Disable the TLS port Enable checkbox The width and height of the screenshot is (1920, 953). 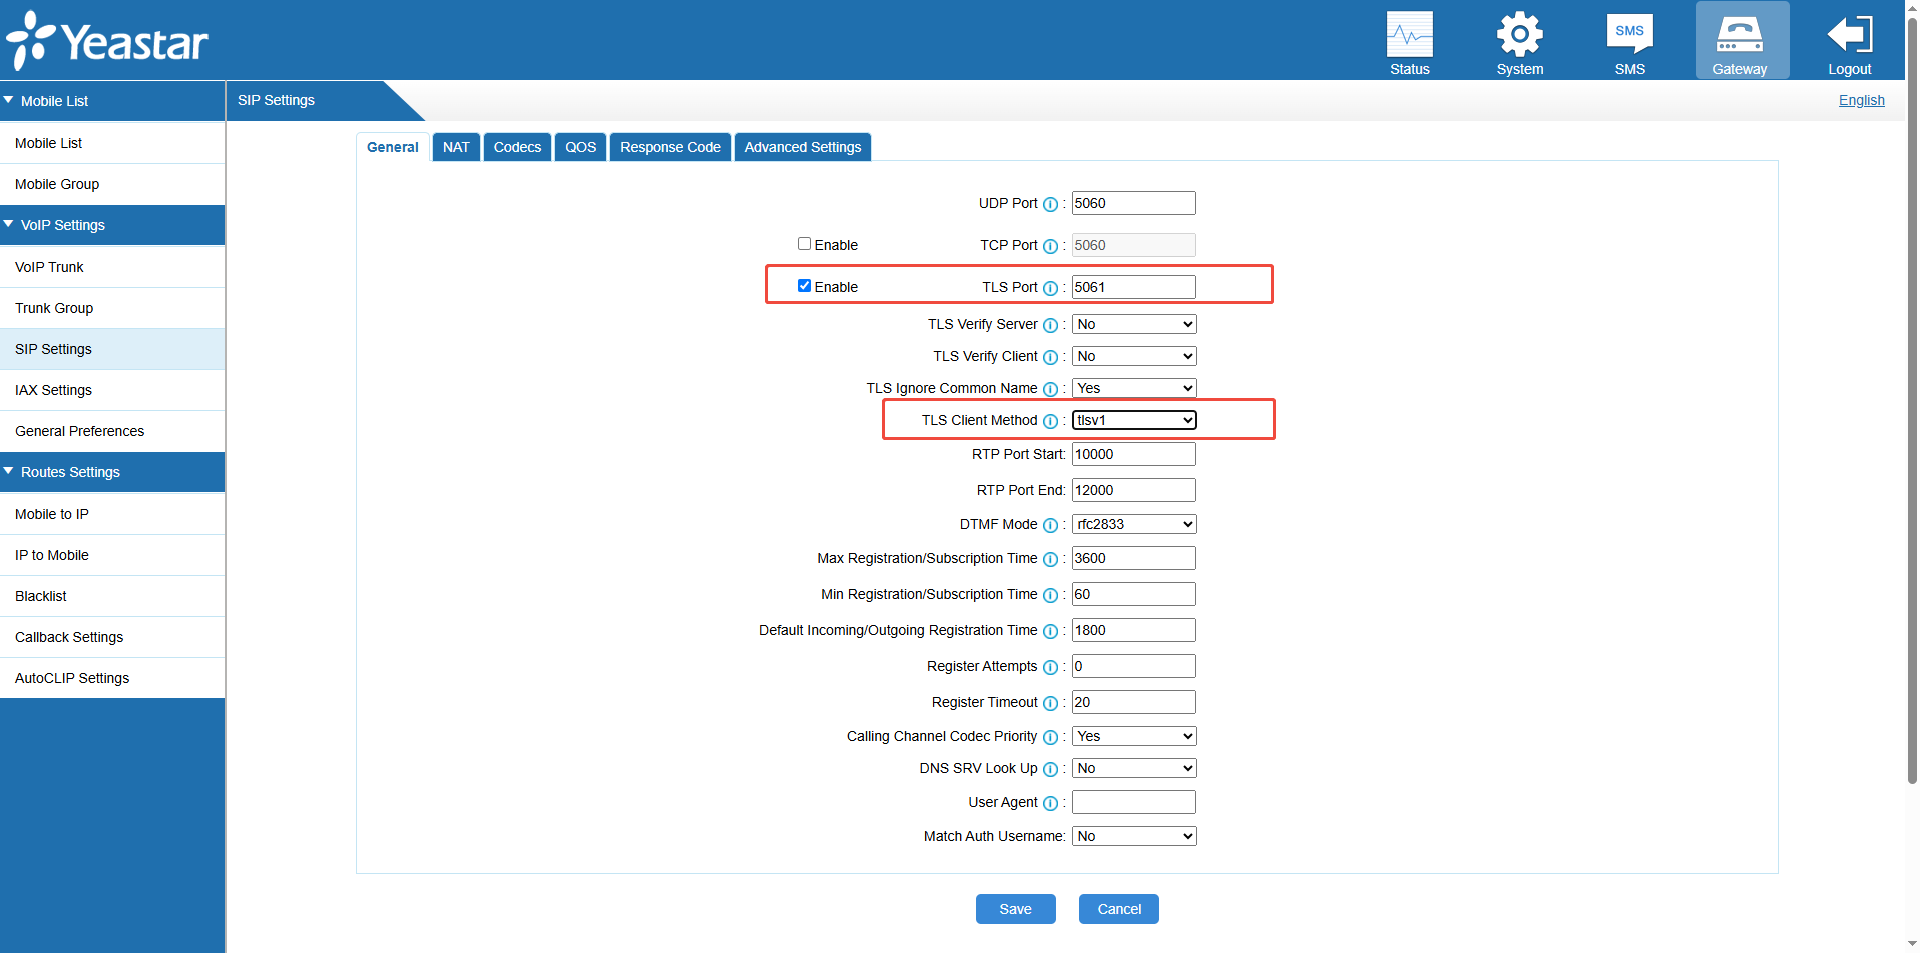[x=805, y=285]
